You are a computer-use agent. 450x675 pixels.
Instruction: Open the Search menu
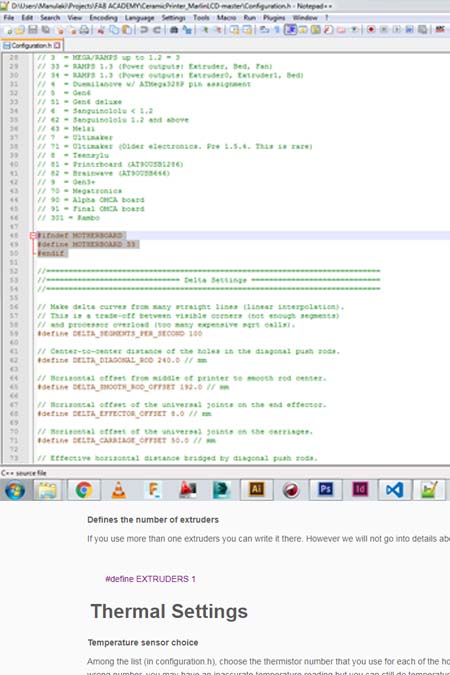pyautogui.click(x=50, y=18)
